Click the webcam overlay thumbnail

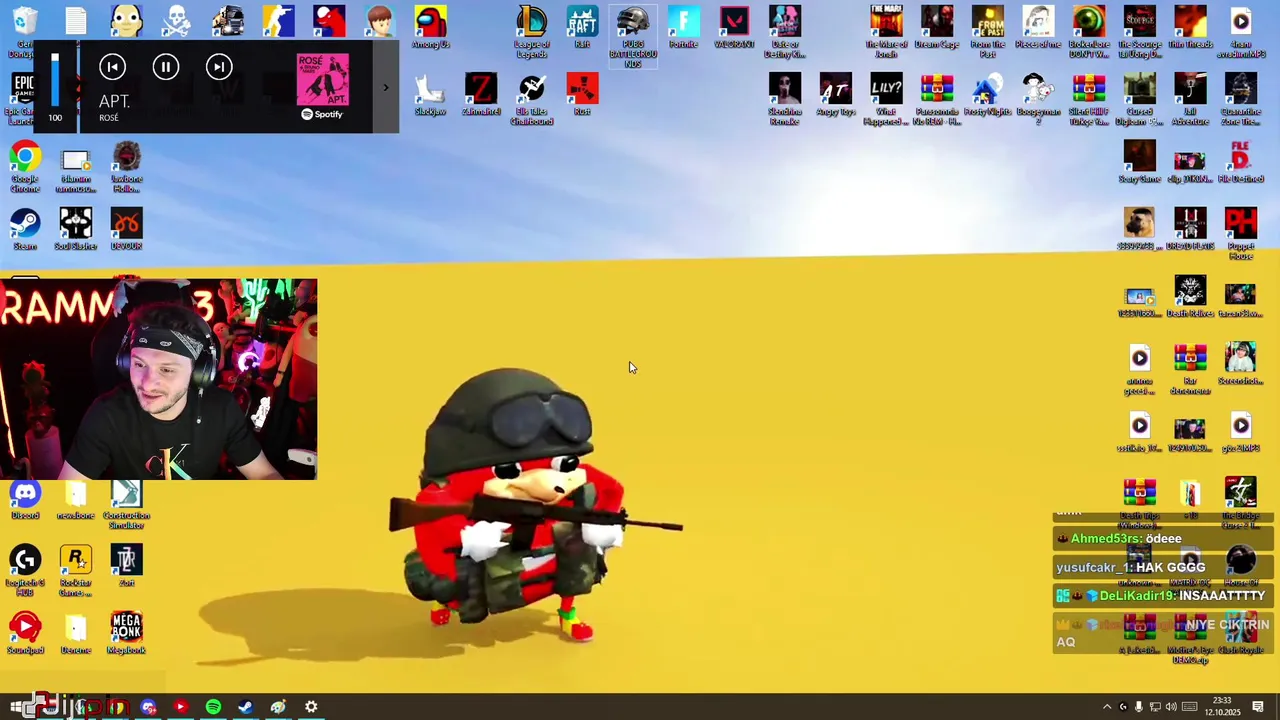[158, 379]
